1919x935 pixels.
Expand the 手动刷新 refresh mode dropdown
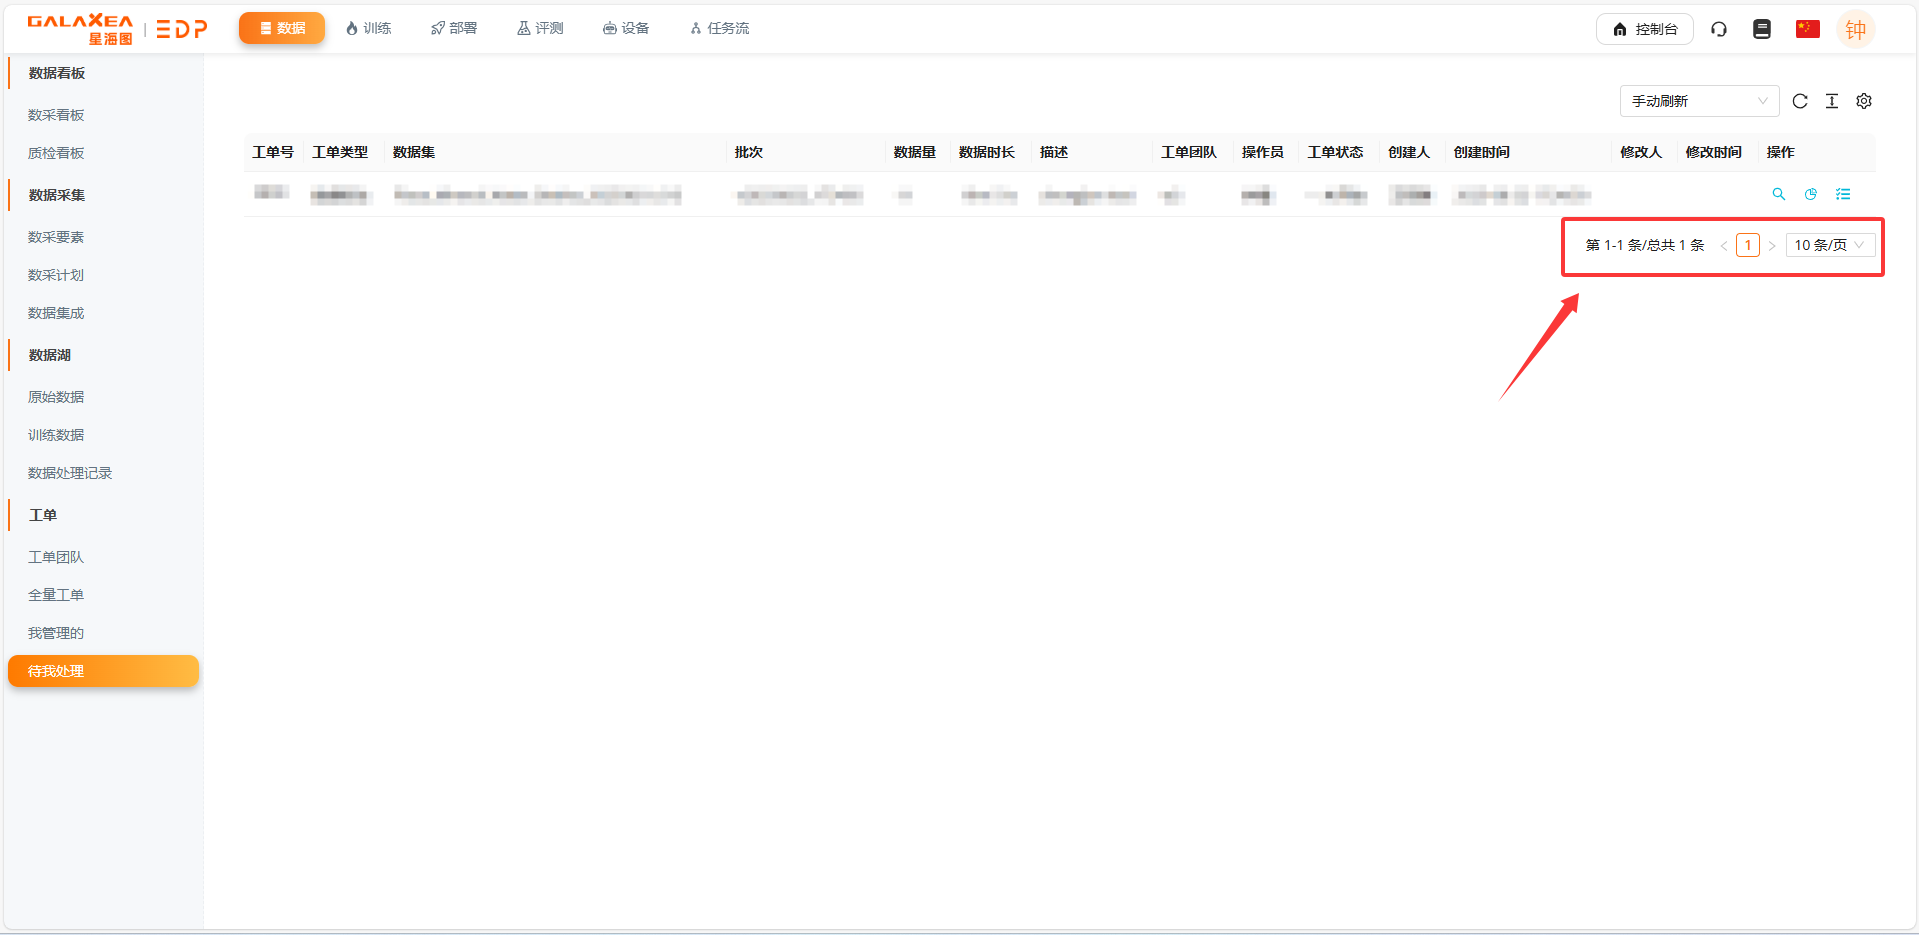[x=1699, y=101]
